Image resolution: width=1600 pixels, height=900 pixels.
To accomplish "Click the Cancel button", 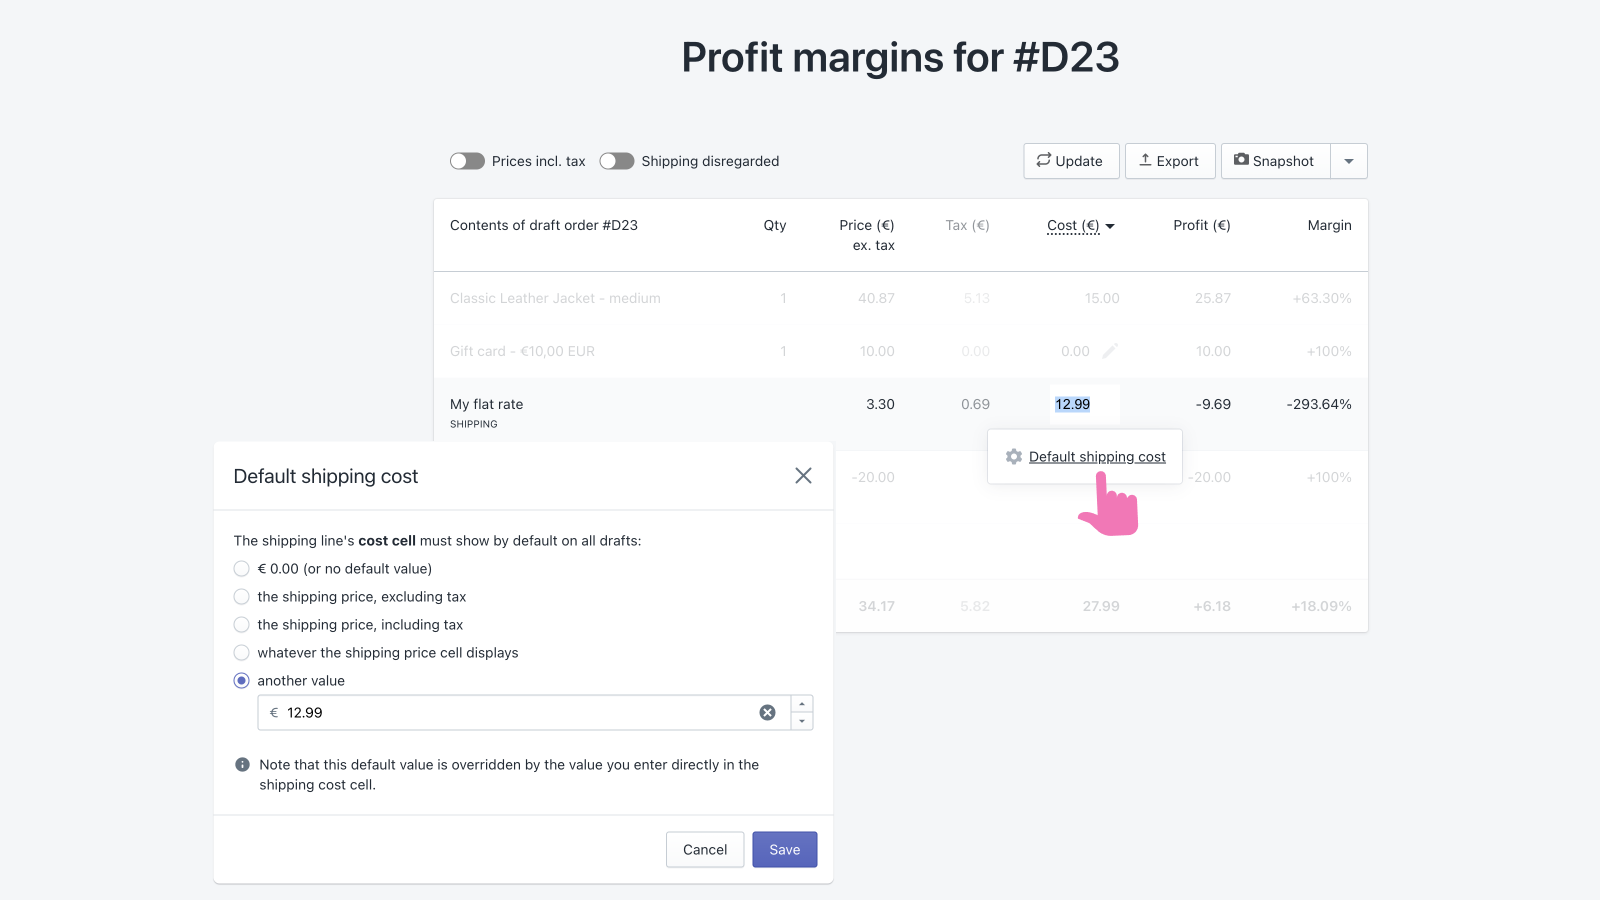I will tap(705, 850).
